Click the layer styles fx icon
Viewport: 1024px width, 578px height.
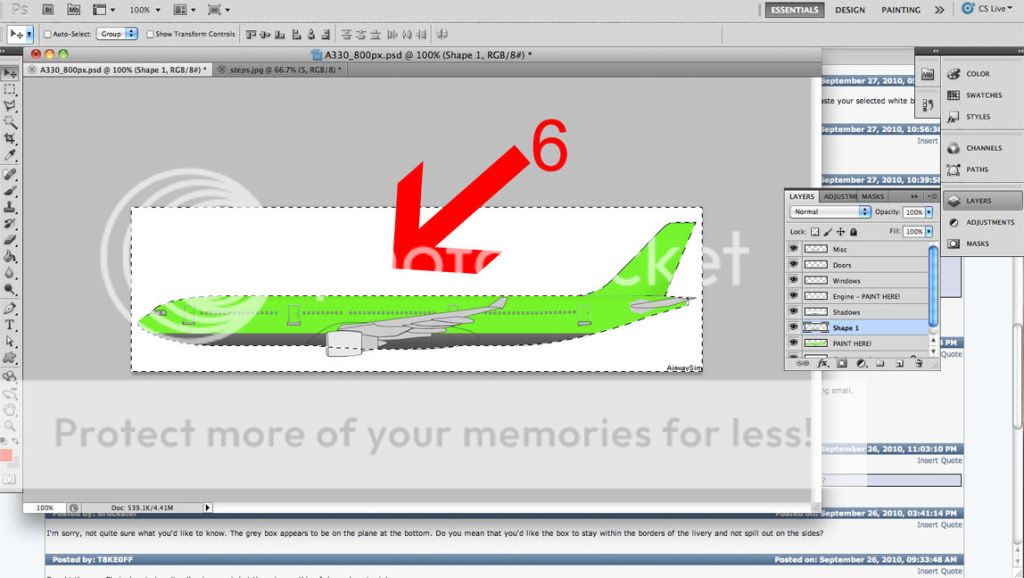823,363
